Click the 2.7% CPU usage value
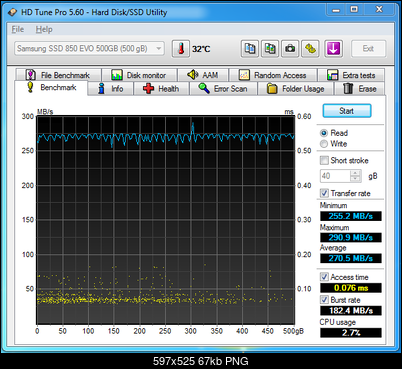The height and width of the screenshot is (369, 402). [x=351, y=333]
